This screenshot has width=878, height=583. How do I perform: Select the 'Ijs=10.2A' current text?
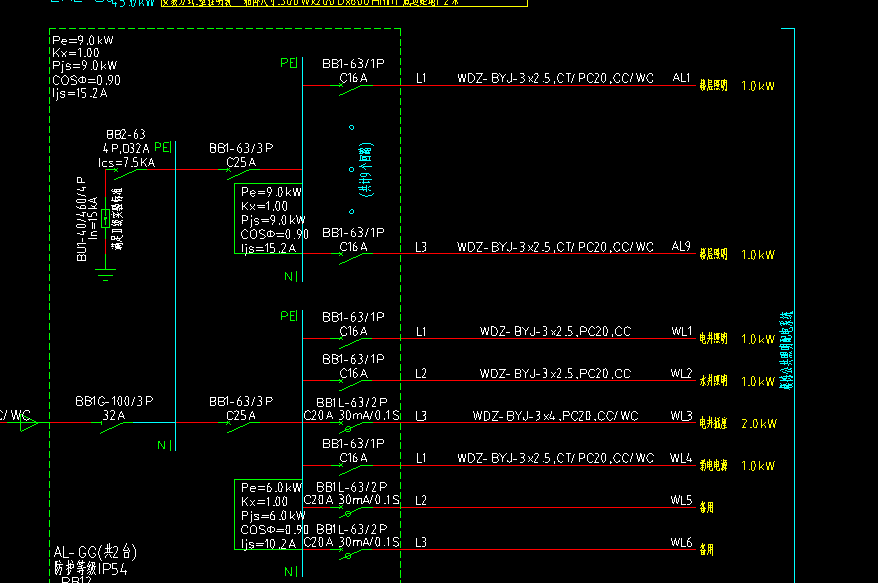pos(268,543)
